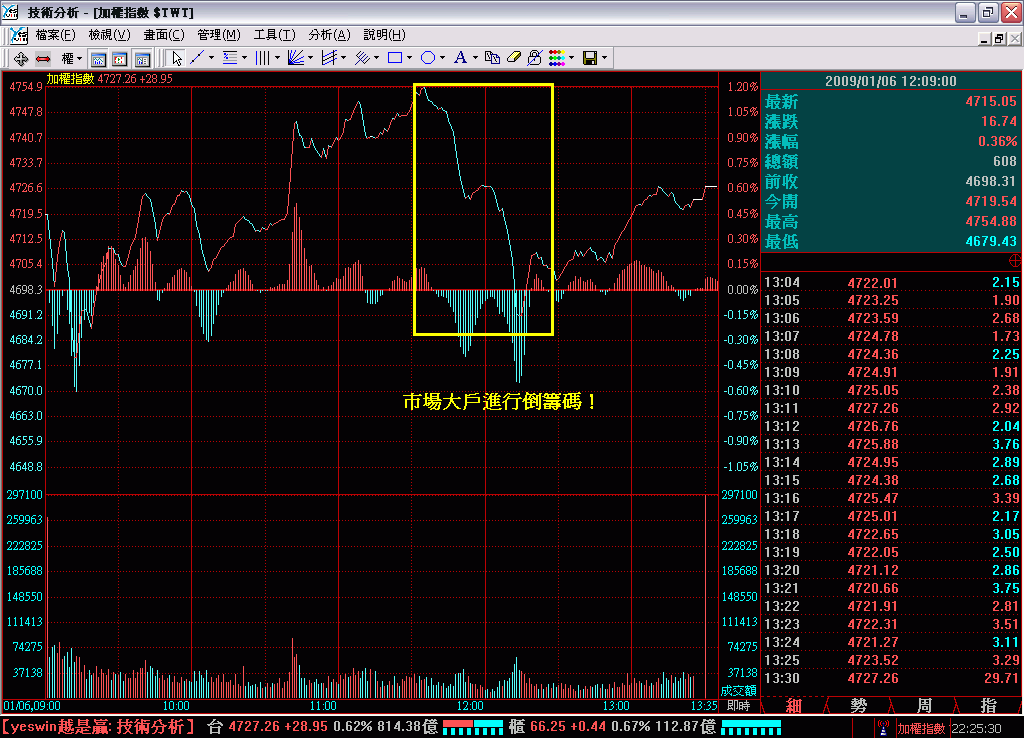The width and height of the screenshot is (1024, 738).
Task: Open the 畫面(C) menu
Action: click(164, 35)
